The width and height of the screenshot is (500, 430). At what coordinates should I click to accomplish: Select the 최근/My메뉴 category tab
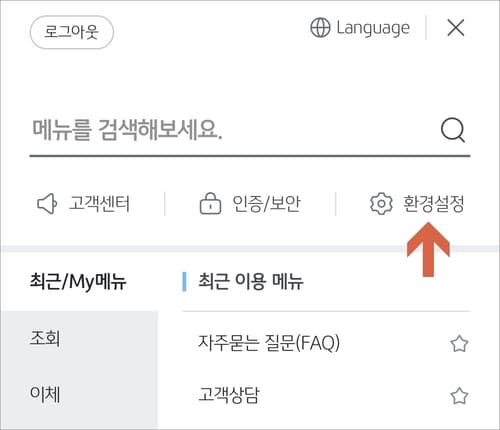(x=78, y=281)
